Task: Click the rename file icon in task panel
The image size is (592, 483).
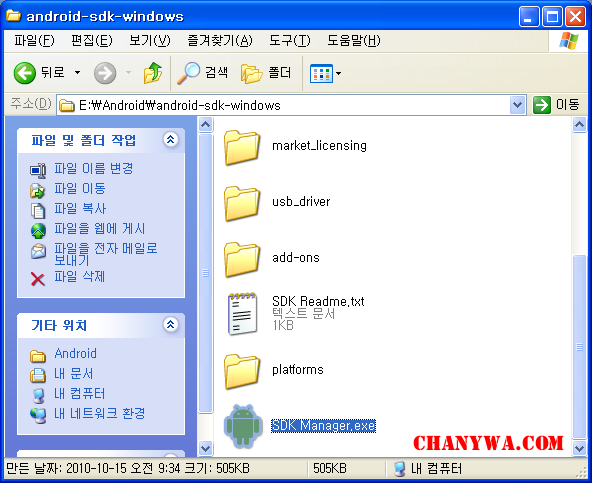Action: 38,170
